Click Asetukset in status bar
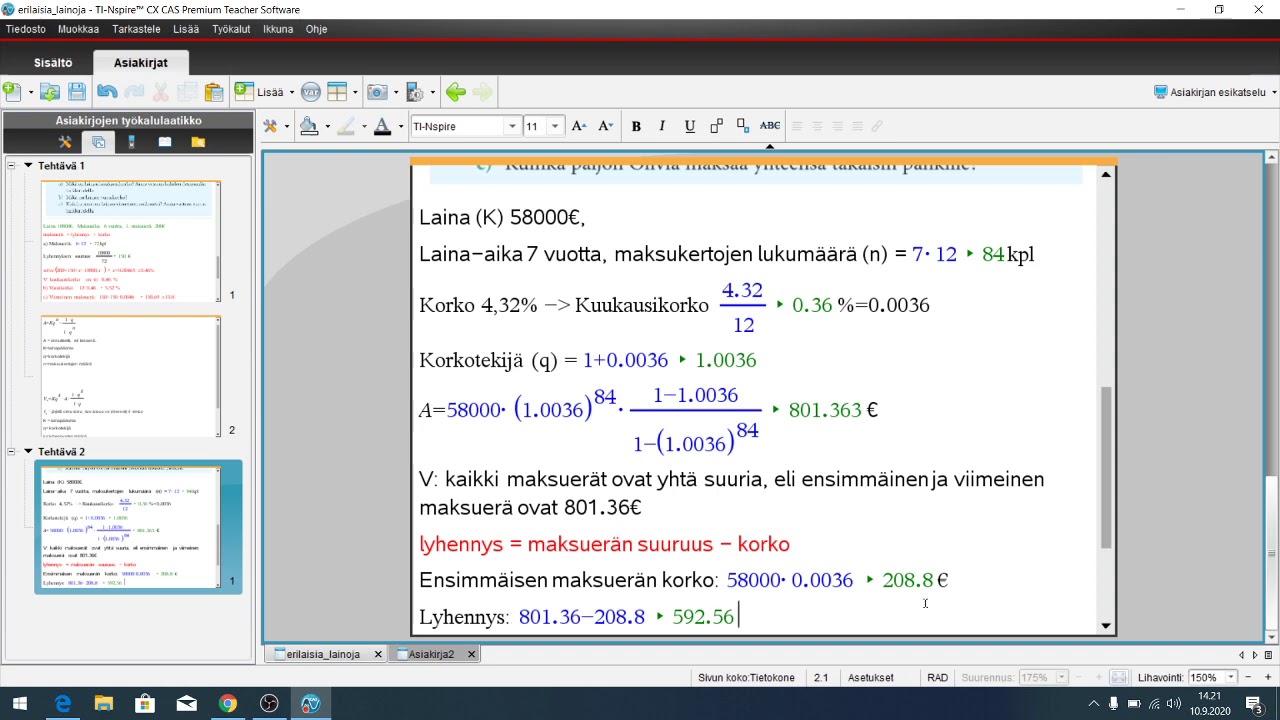 [x=871, y=677]
